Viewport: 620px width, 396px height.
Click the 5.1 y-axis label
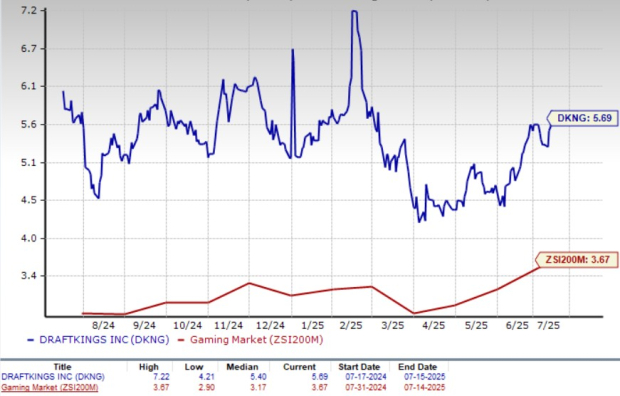coord(28,163)
